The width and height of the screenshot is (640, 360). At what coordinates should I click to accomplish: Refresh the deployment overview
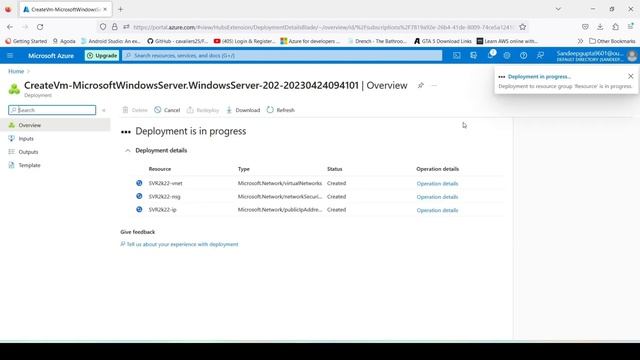pos(280,110)
